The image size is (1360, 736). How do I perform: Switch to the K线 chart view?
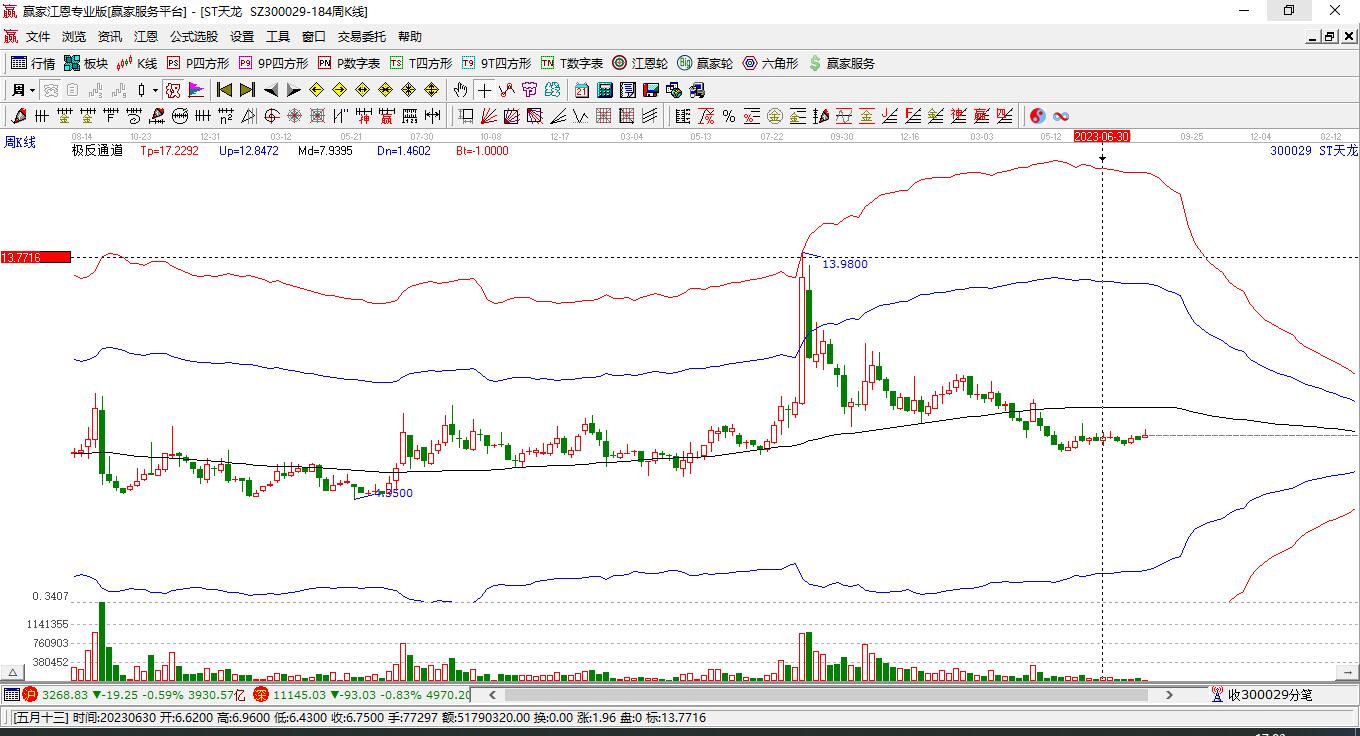click(137, 63)
